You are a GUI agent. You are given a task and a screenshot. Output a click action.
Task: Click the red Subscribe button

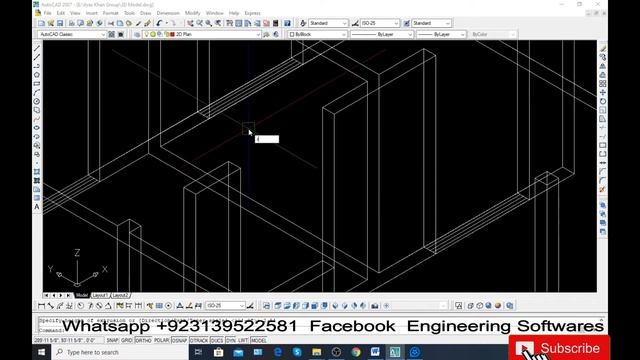click(559, 348)
